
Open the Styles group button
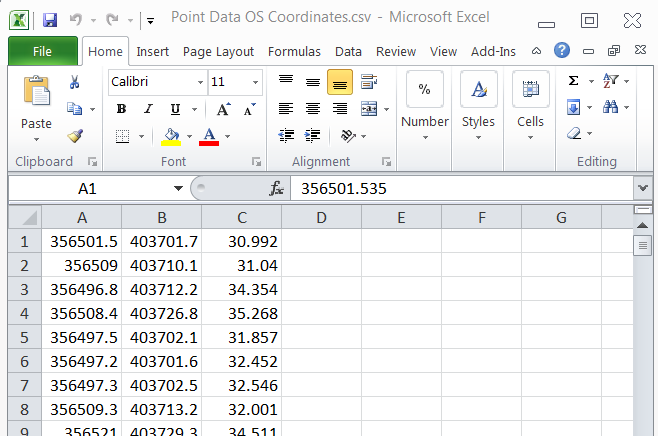coord(478,106)
